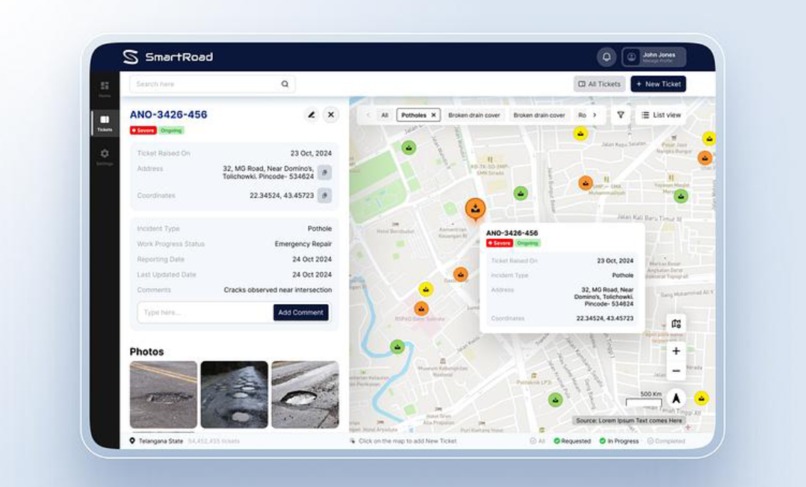This screenshot has width=806, height=487.
Task: Open Tickets in the sidebar
Action: pyautogui.click(x=104, y=123)
